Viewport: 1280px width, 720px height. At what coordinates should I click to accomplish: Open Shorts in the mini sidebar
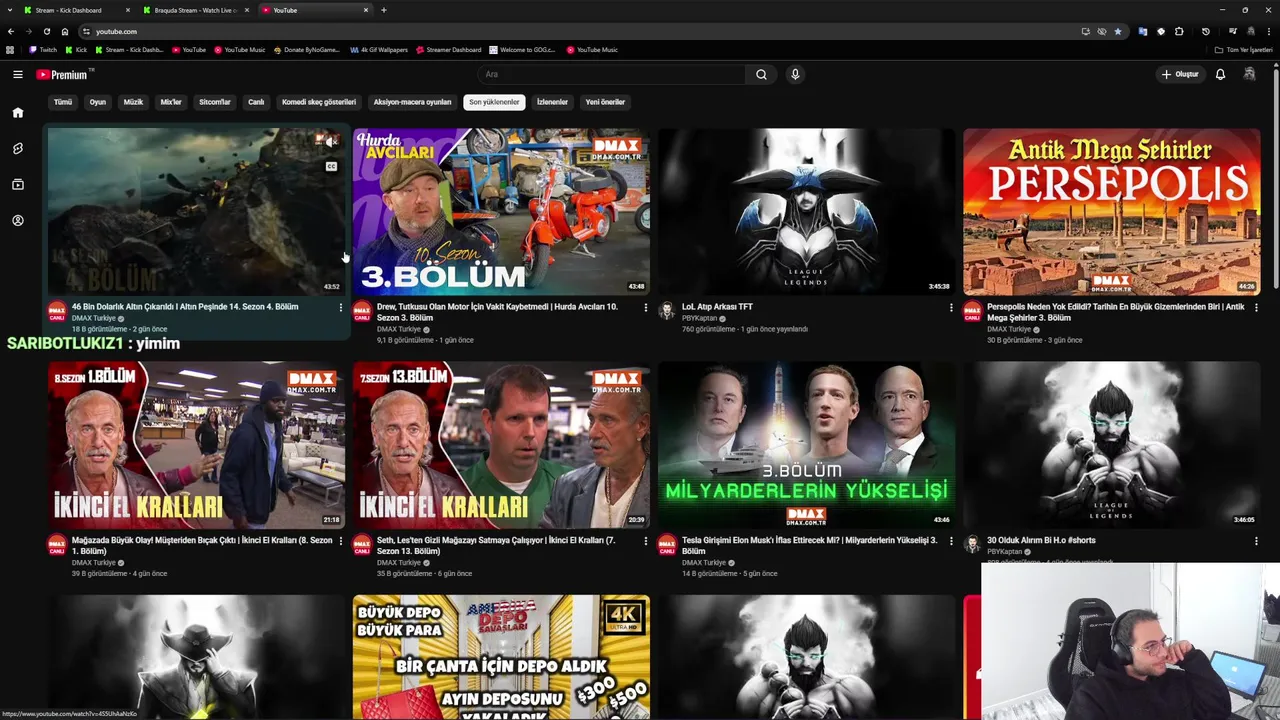click(17, 148)
